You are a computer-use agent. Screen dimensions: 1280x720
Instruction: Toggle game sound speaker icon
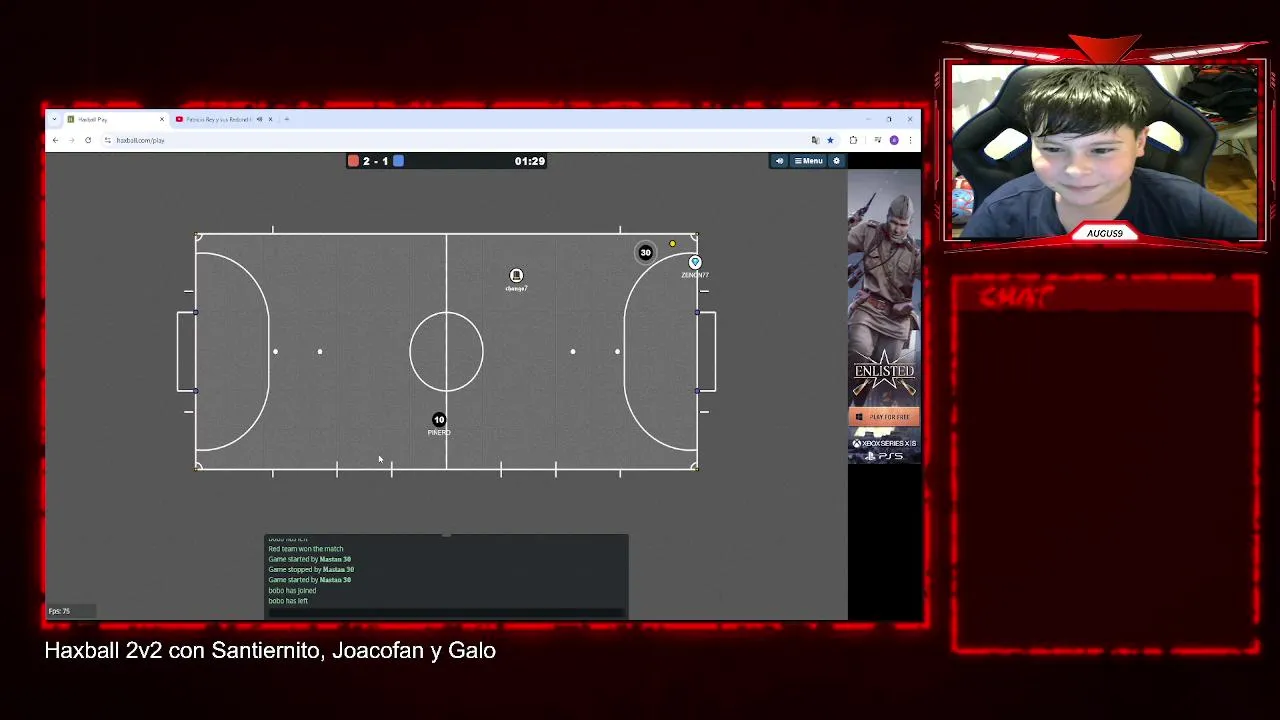tap(779, 161)
